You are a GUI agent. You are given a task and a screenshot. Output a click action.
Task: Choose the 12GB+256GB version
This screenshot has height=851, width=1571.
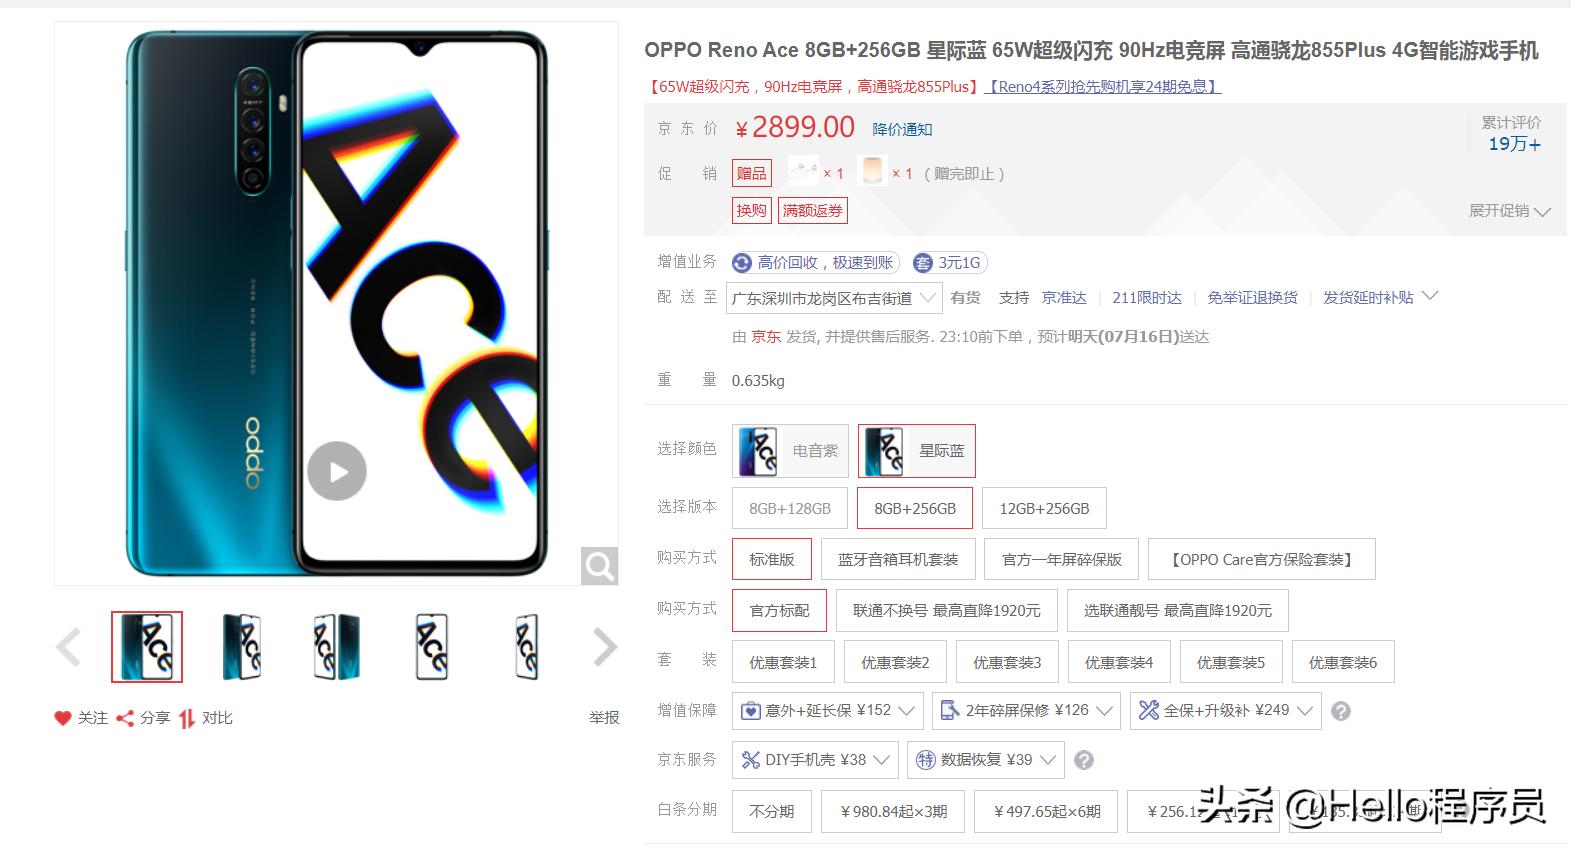1044,508
